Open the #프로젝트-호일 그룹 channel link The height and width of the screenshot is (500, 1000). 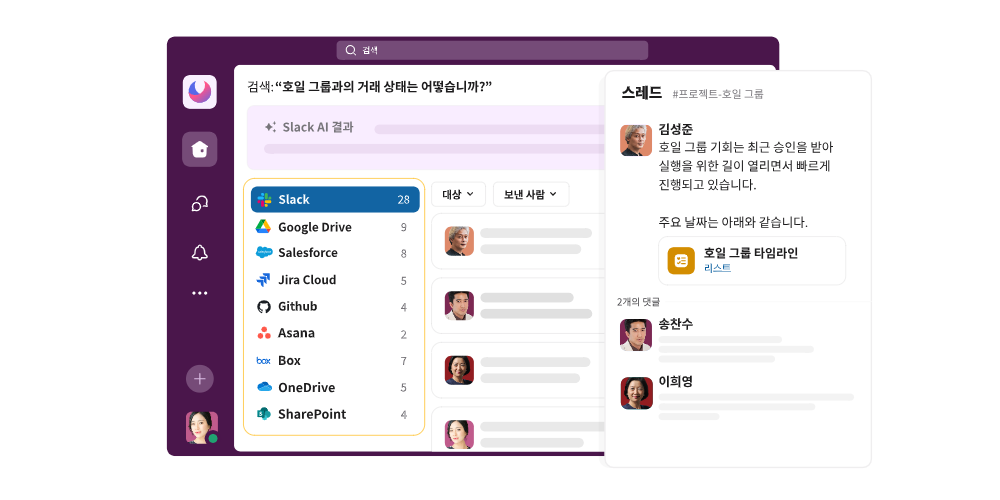coord(718,94)
